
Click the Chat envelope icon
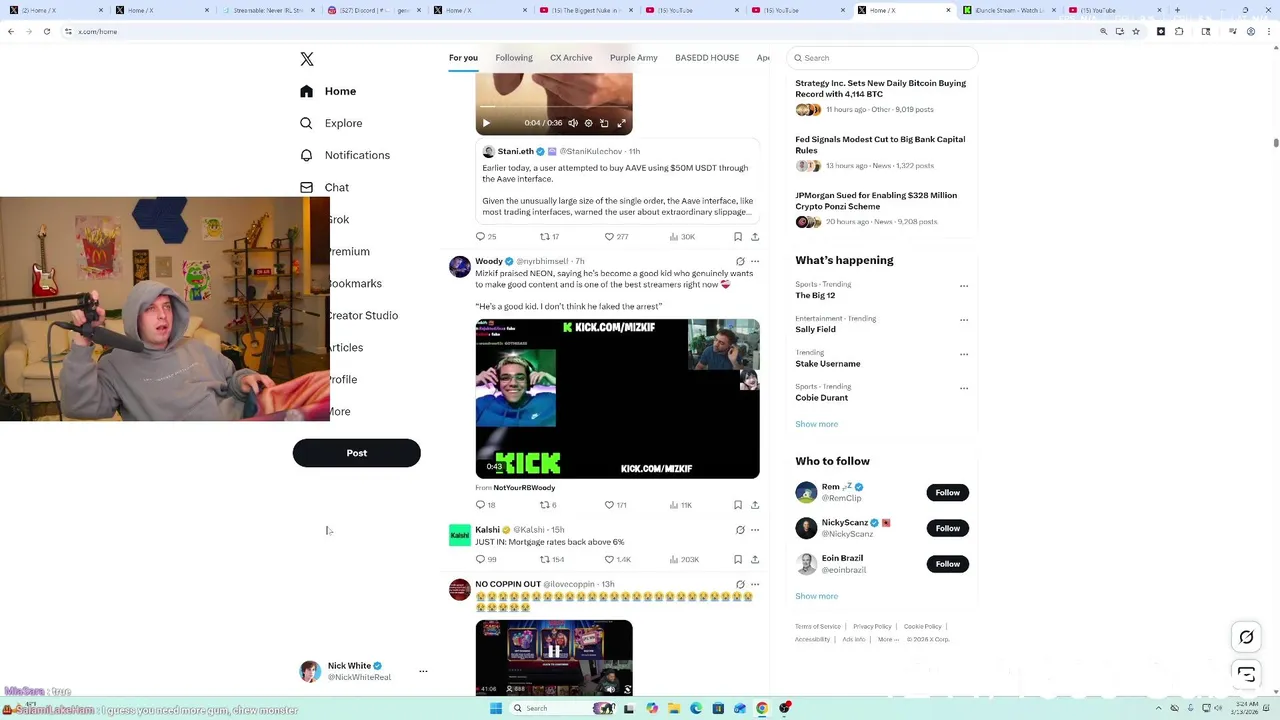pyautogui.click(x=307, y=187)
